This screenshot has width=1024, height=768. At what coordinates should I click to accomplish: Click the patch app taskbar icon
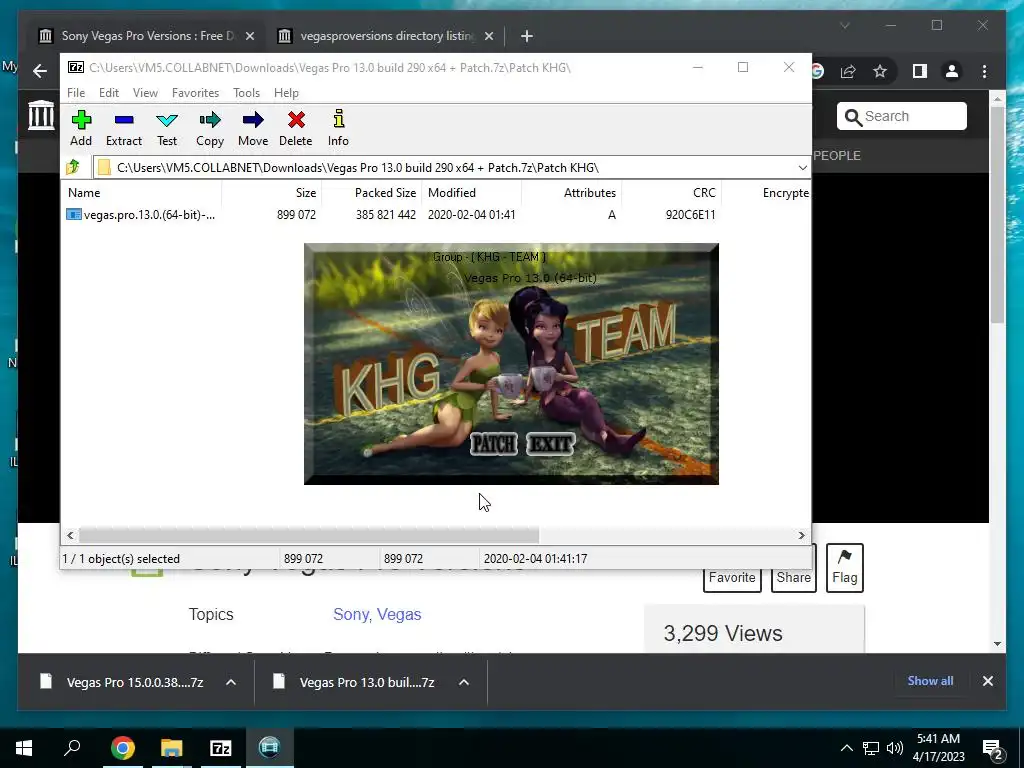tap(269, 748)
